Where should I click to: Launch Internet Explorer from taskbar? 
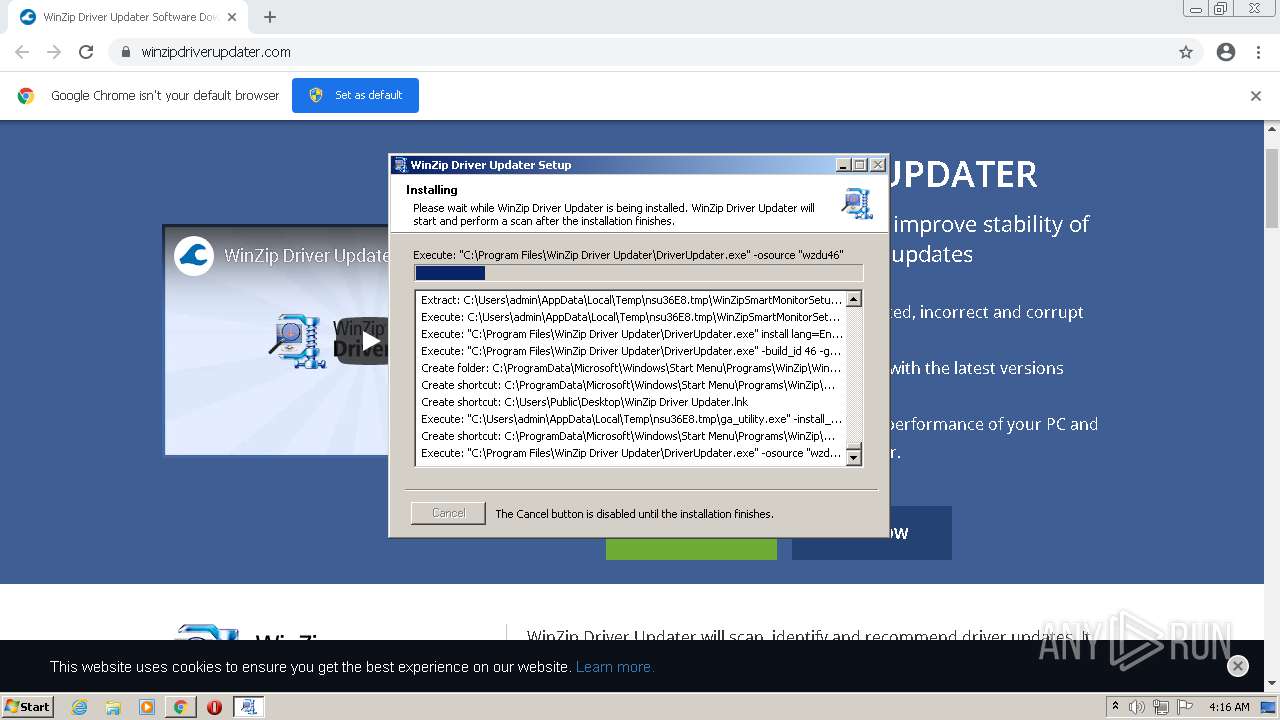(x=80, y=707)
